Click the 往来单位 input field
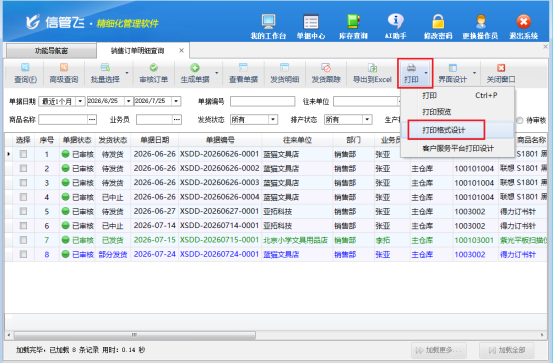 pyautogui.click(x=367, y=102)
